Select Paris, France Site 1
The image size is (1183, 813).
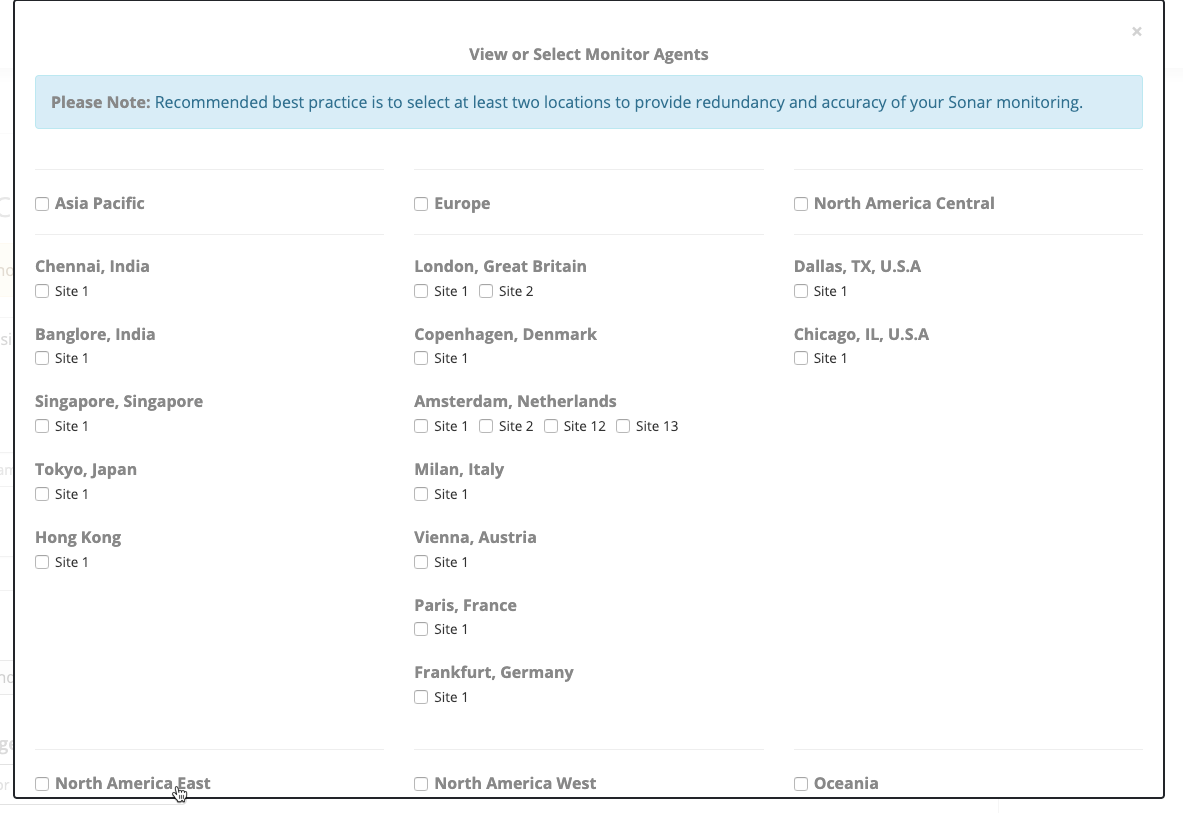(x=421, y=629)
